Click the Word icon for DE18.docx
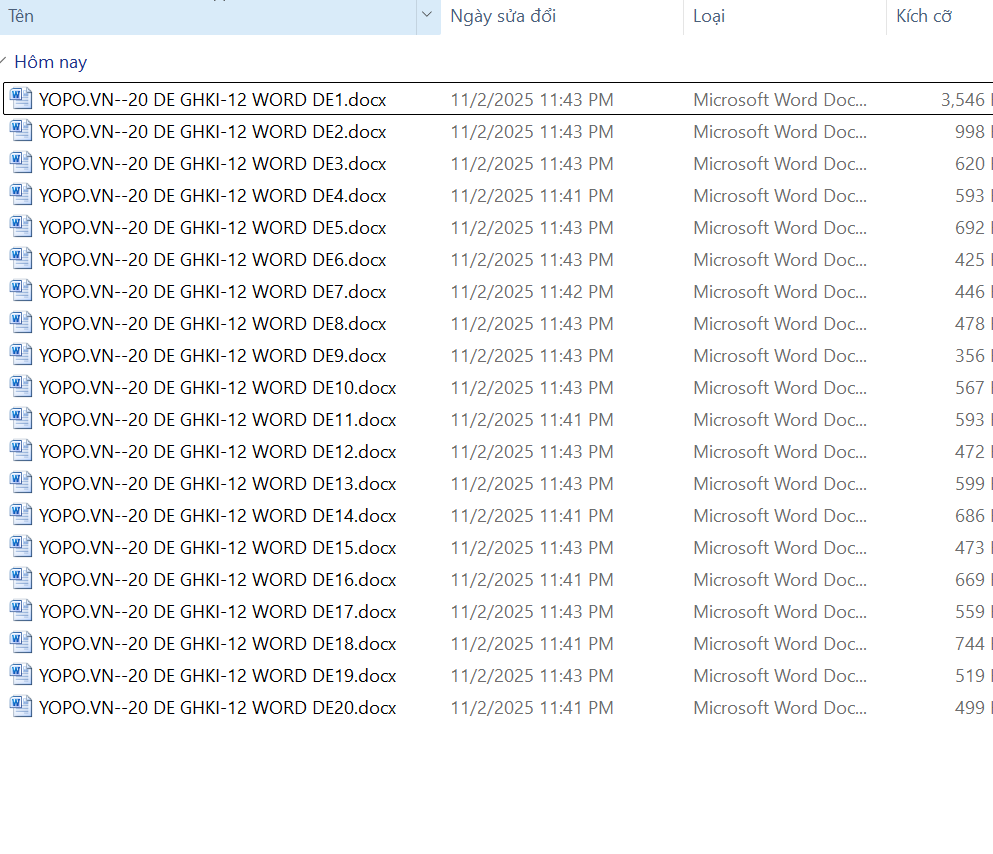This screenshot has width=993, height=854. pyautogui.click(x=21, y=643)
